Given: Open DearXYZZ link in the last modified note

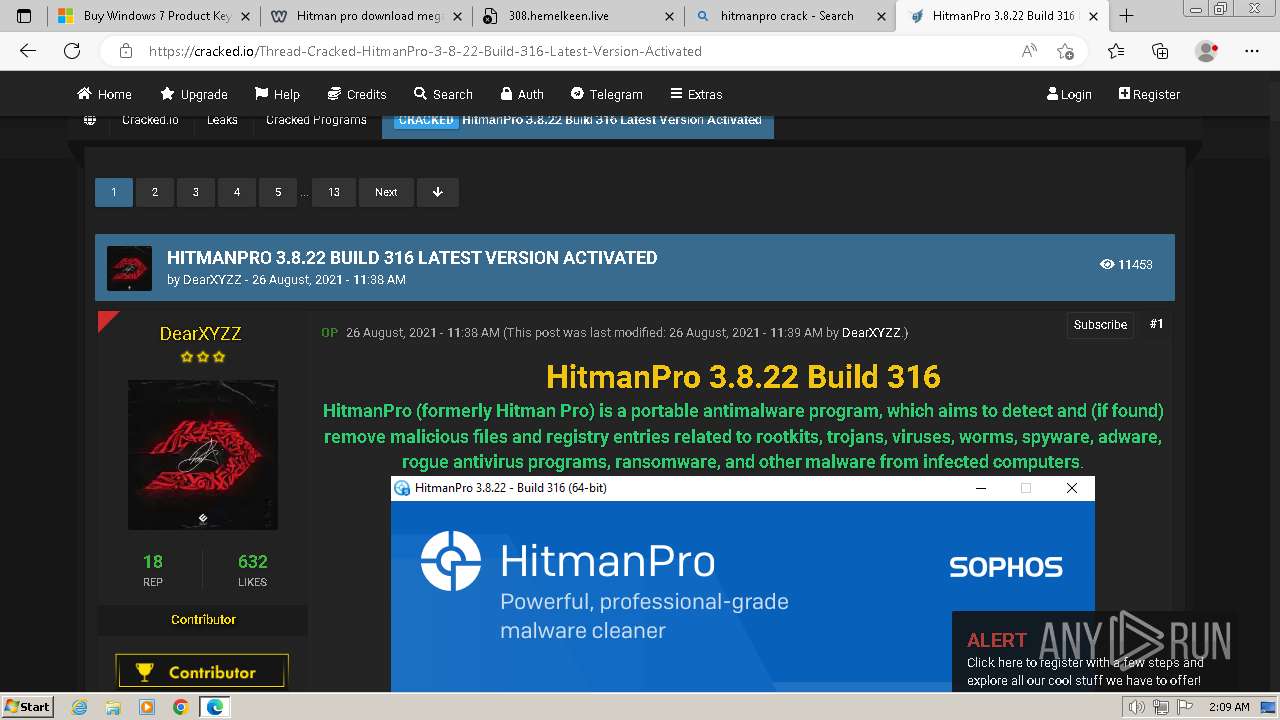Looking at the screenshot, I should click(871, 333).
